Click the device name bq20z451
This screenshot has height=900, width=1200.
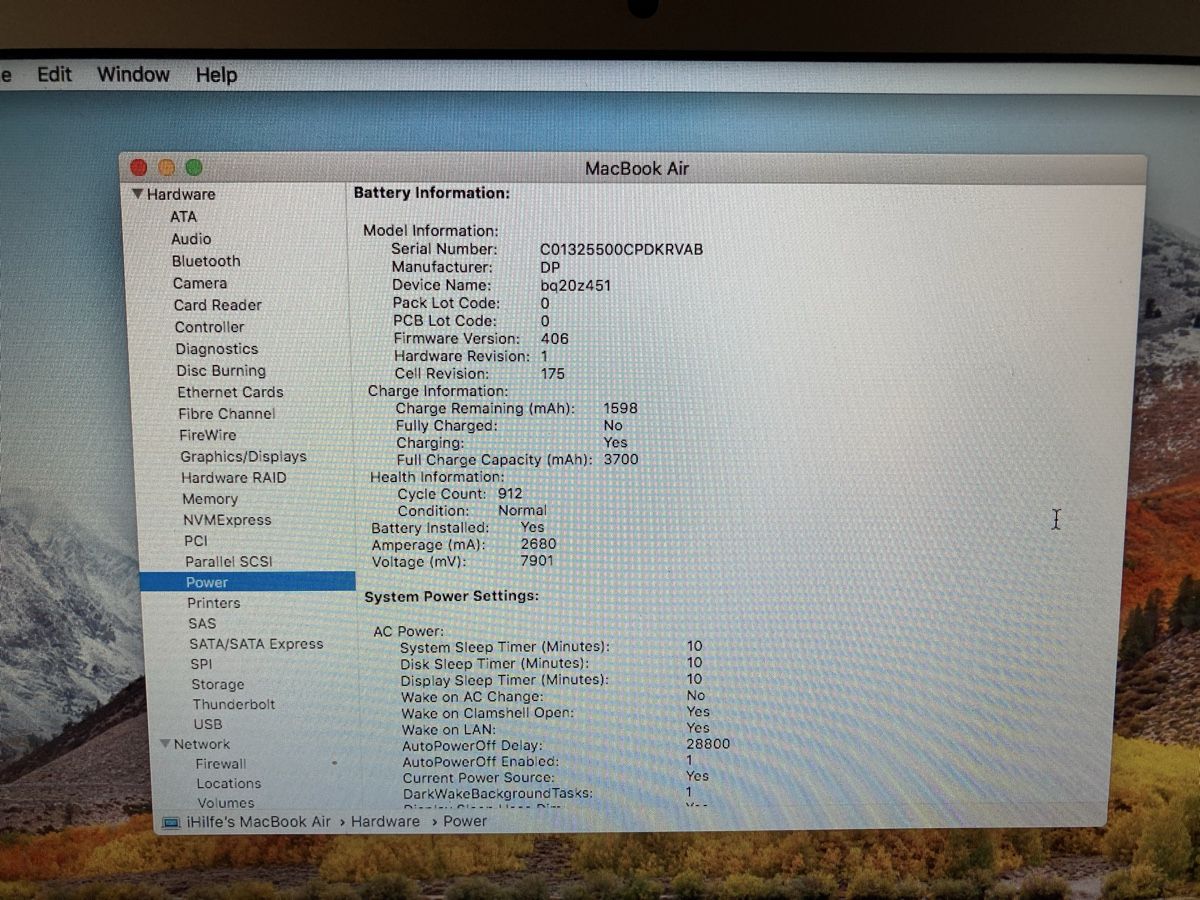(x=575, y=285)
